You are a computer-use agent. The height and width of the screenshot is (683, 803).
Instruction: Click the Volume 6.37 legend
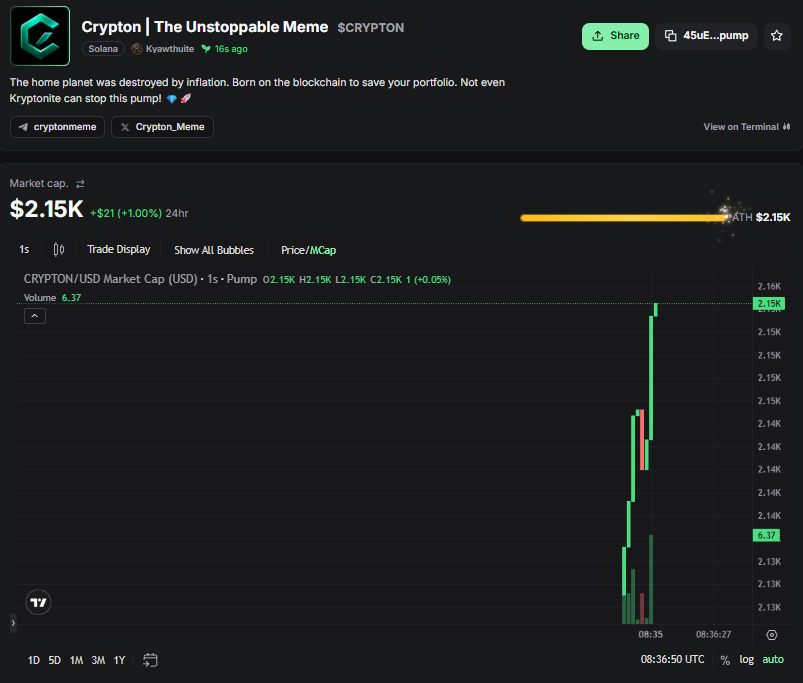(52, 297)
